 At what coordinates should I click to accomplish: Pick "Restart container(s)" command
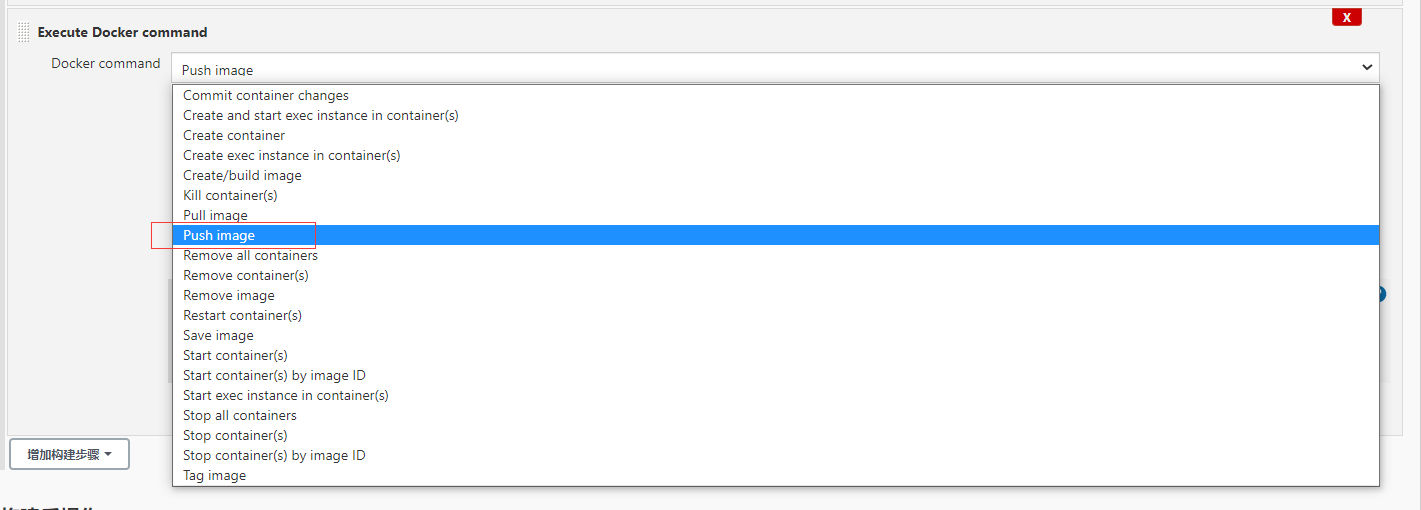[x=242, y=316]
